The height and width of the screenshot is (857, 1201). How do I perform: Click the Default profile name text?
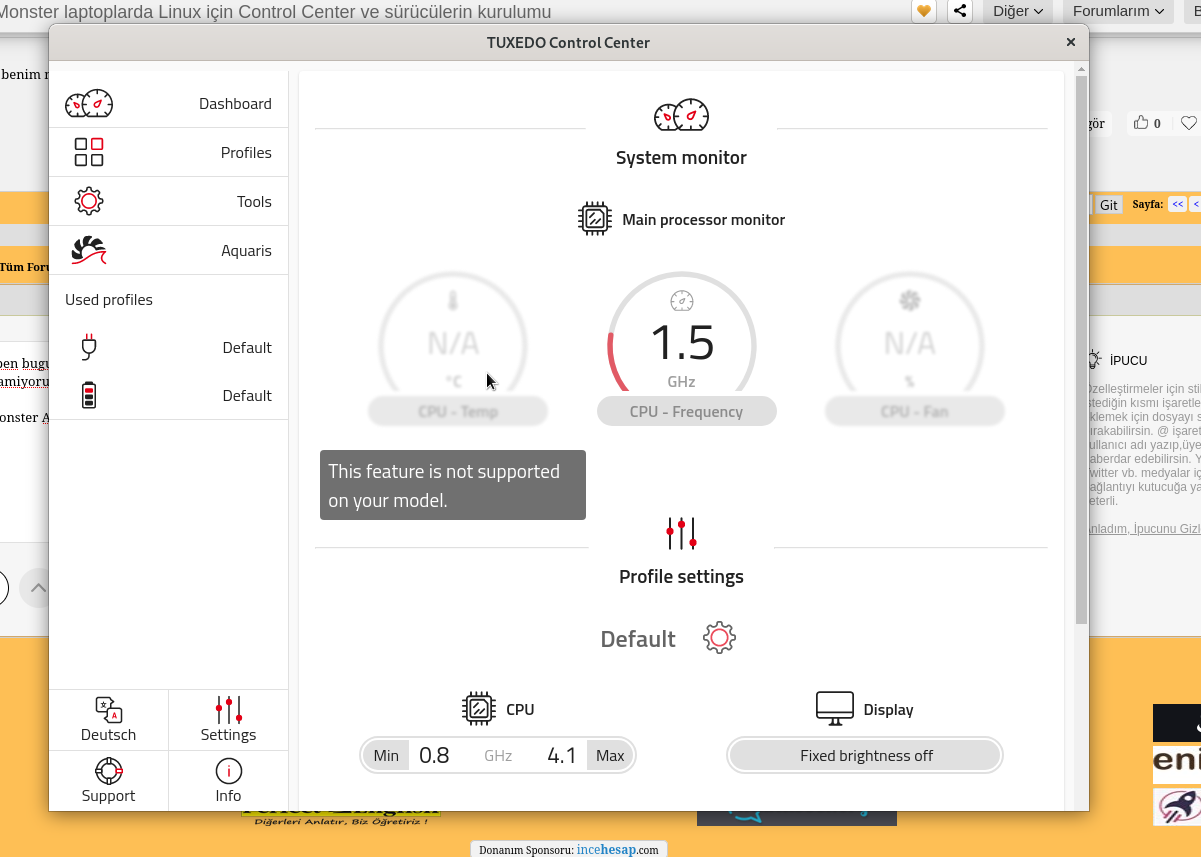tap(638, 638)
